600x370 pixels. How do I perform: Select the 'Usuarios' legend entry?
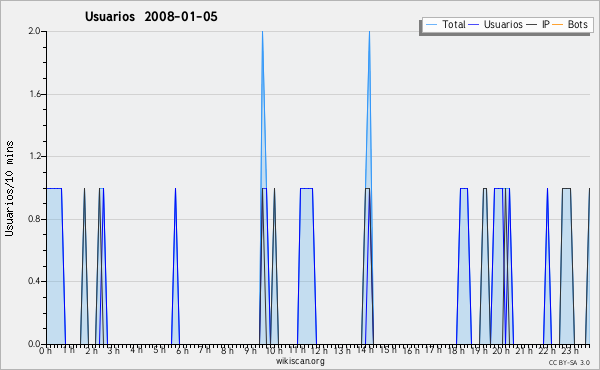tap(503, 24)
